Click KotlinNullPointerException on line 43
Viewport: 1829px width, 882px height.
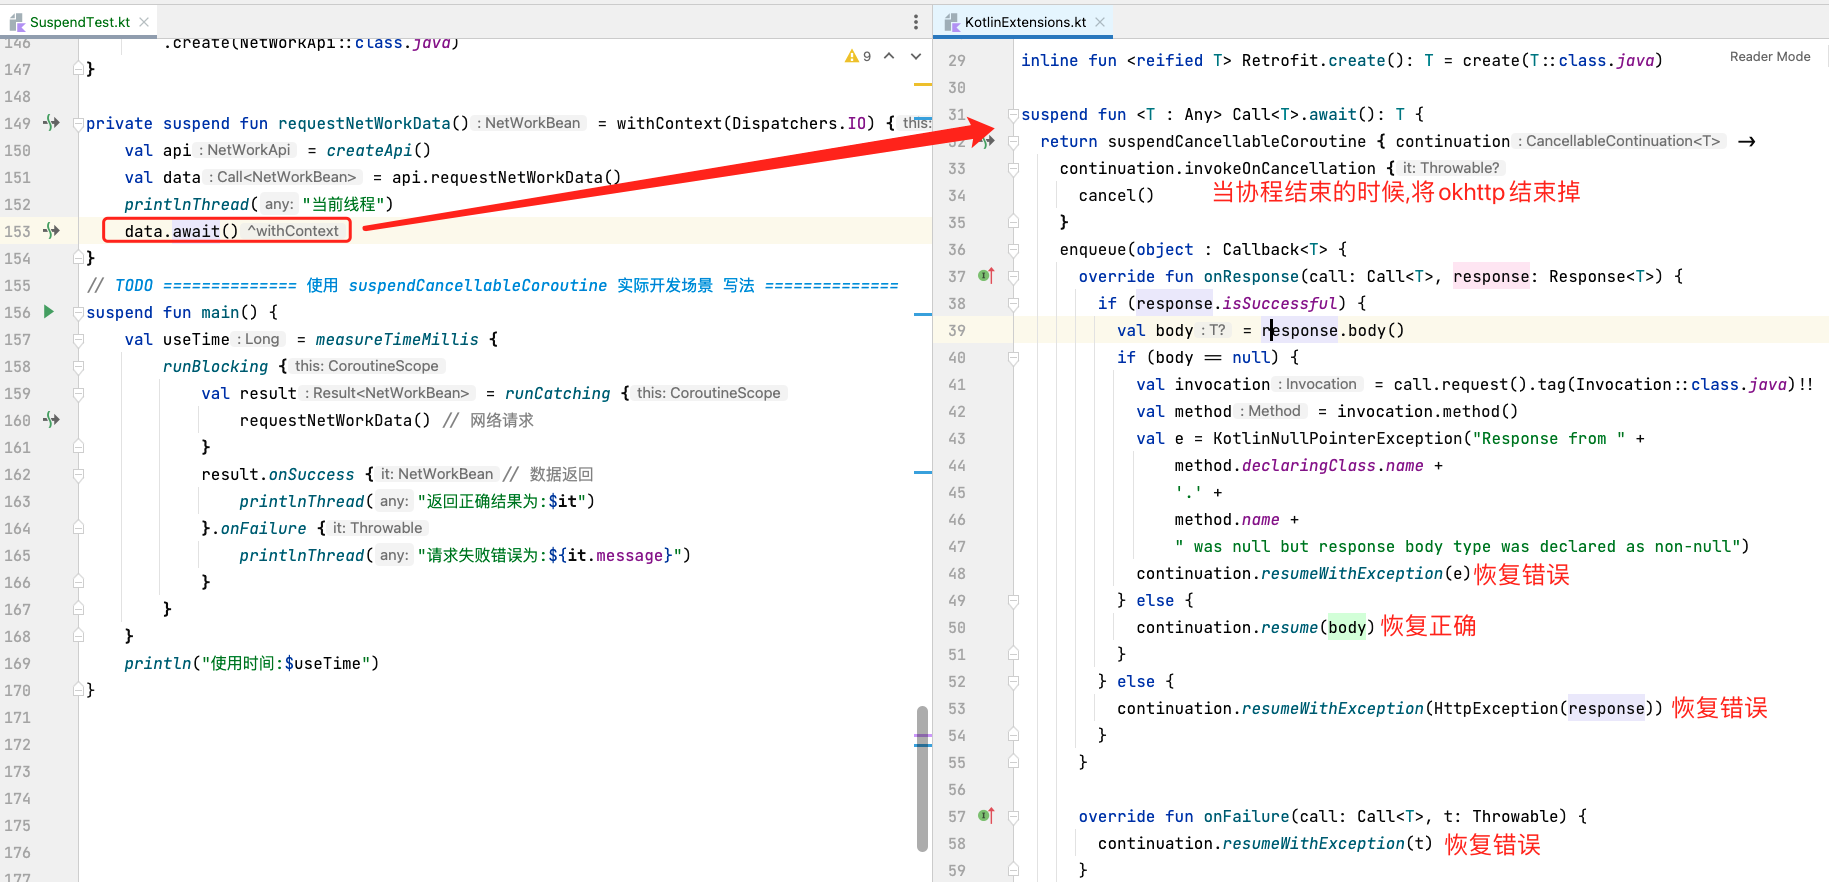(x=1337, y=438)
